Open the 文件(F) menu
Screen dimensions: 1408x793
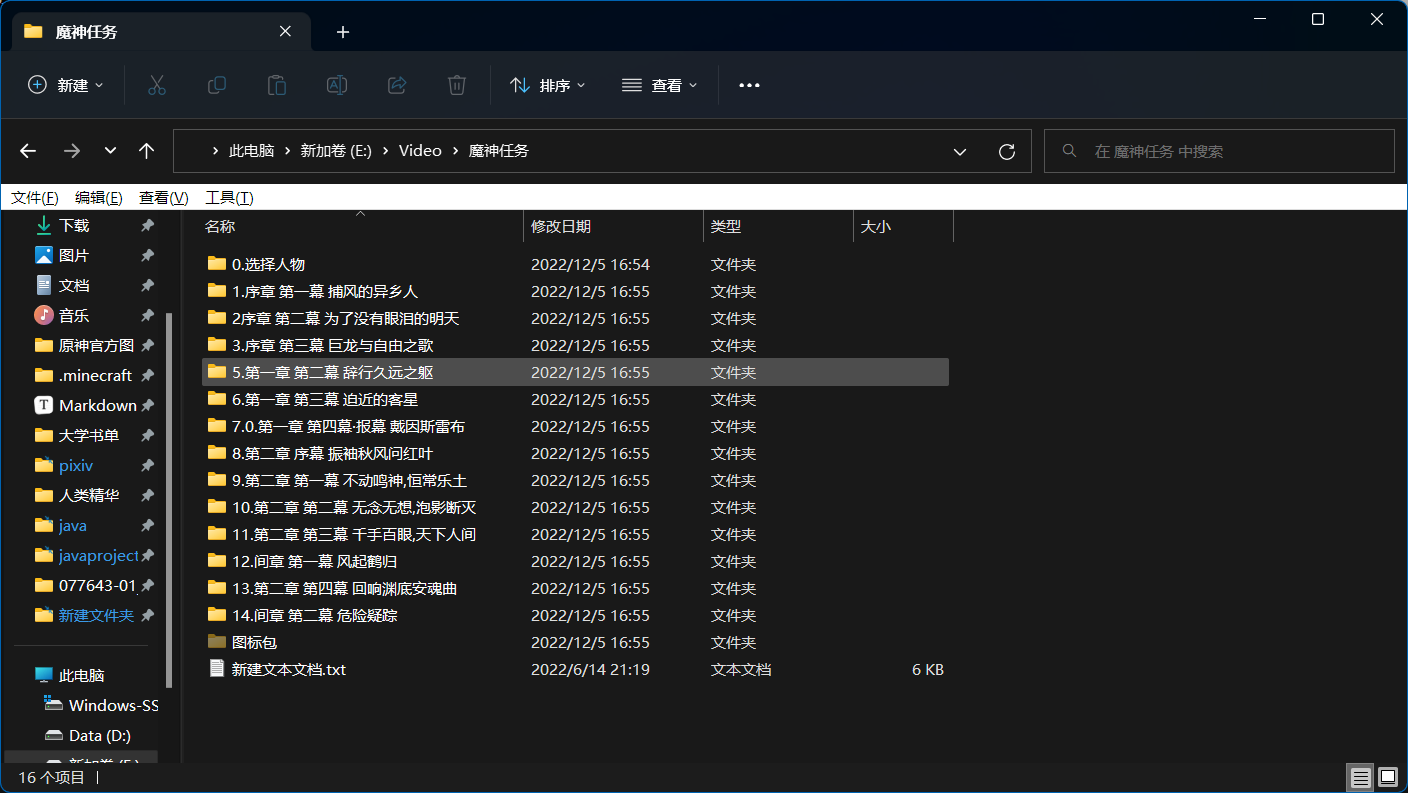coord(35,197)
